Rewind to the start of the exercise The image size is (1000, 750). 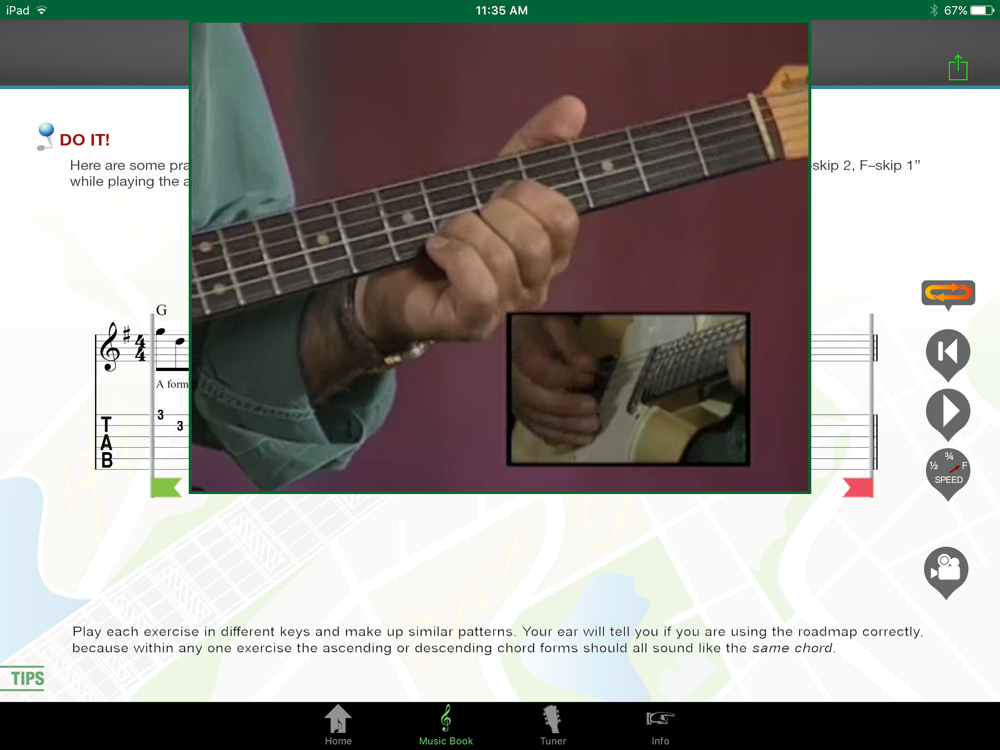(x=948, y=354)
